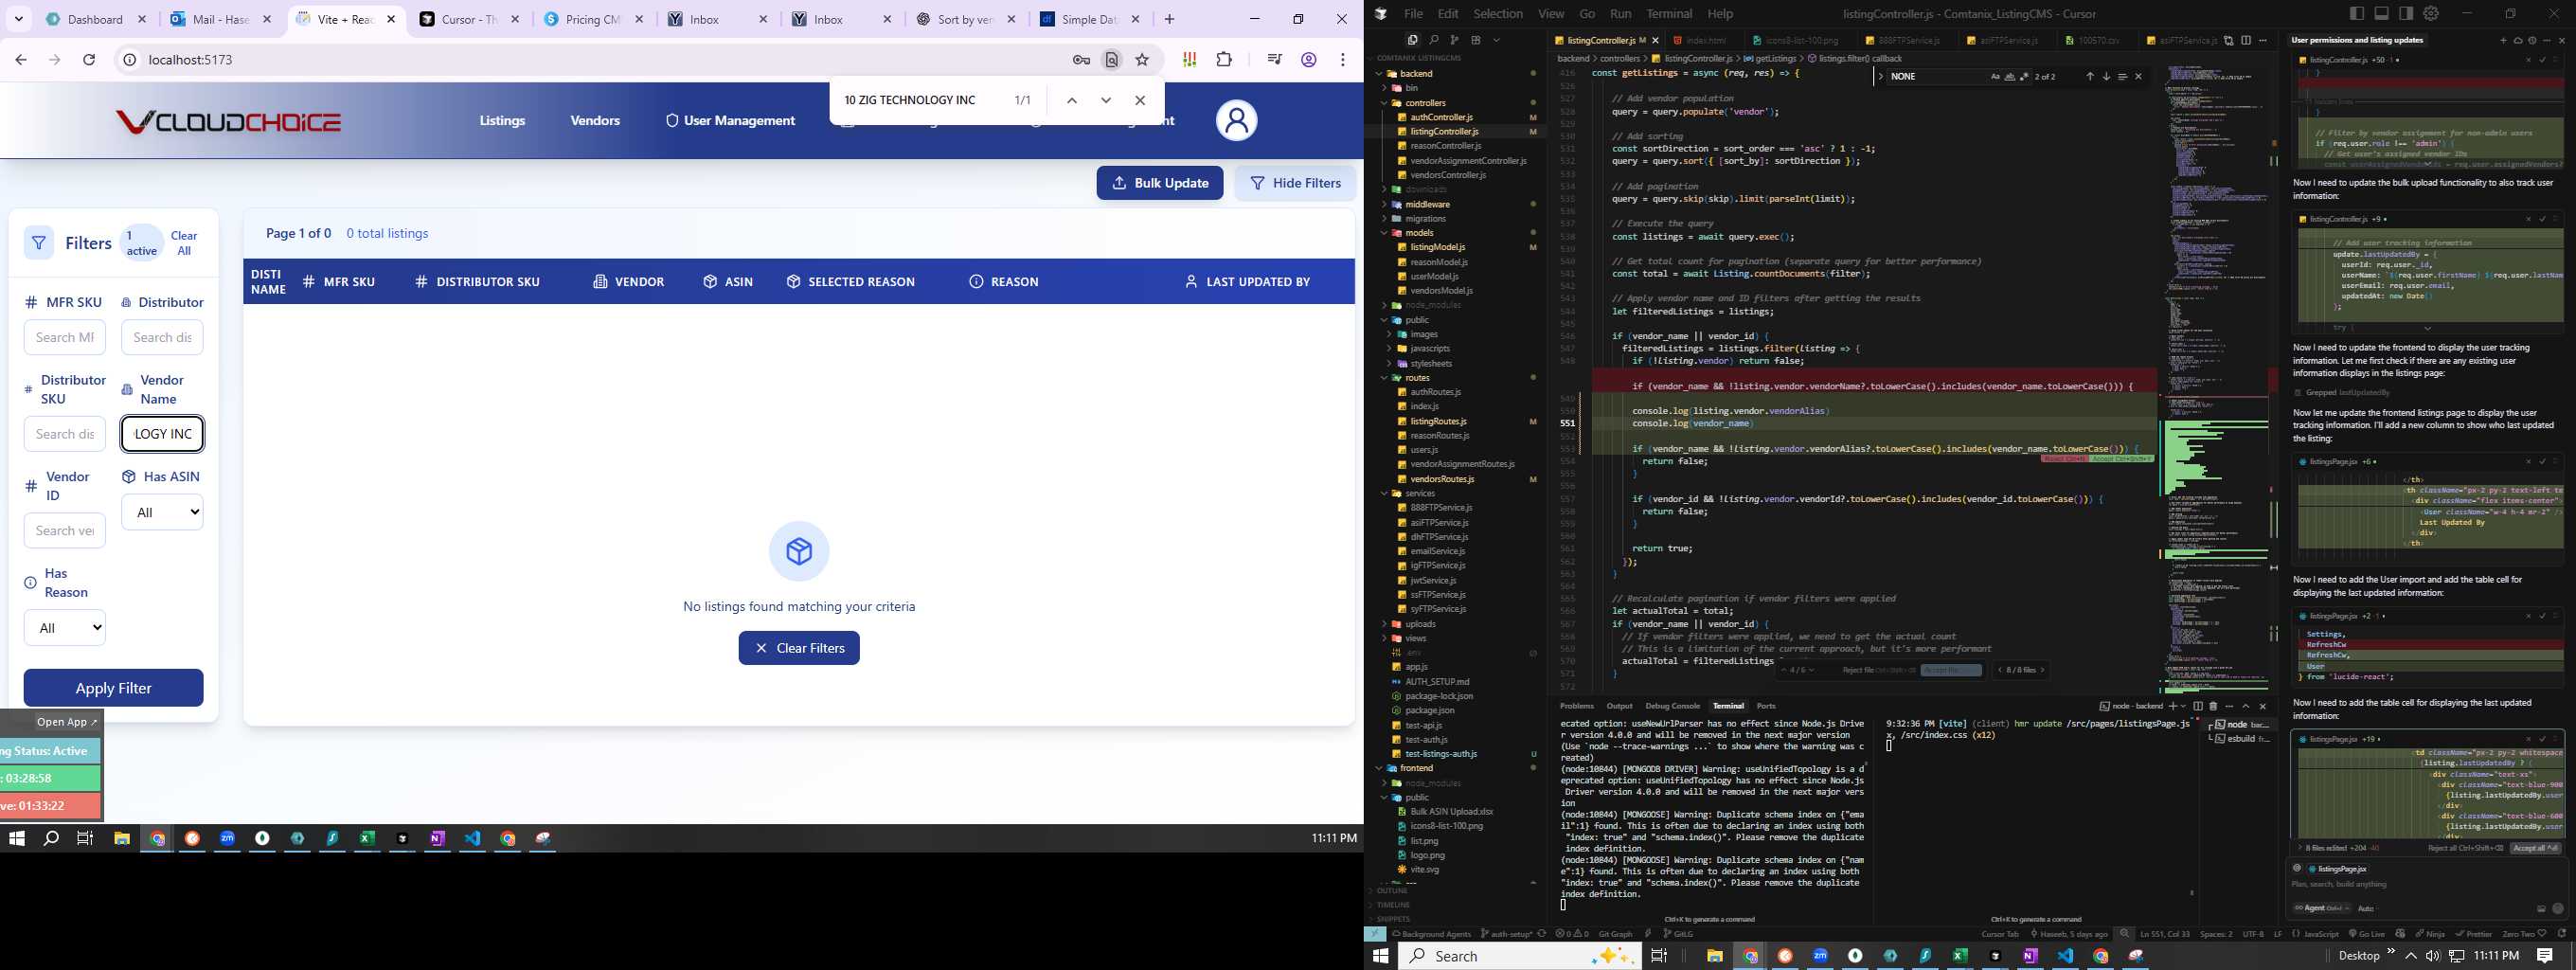Click MFR SKU search input
Viewport: 2576px width, 970px height.
[64, 337]
